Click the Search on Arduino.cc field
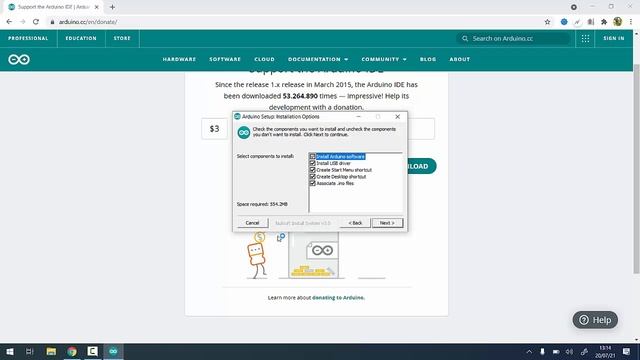Image resolution: width=640 pixels, height=360 pixels. [514, 38]
